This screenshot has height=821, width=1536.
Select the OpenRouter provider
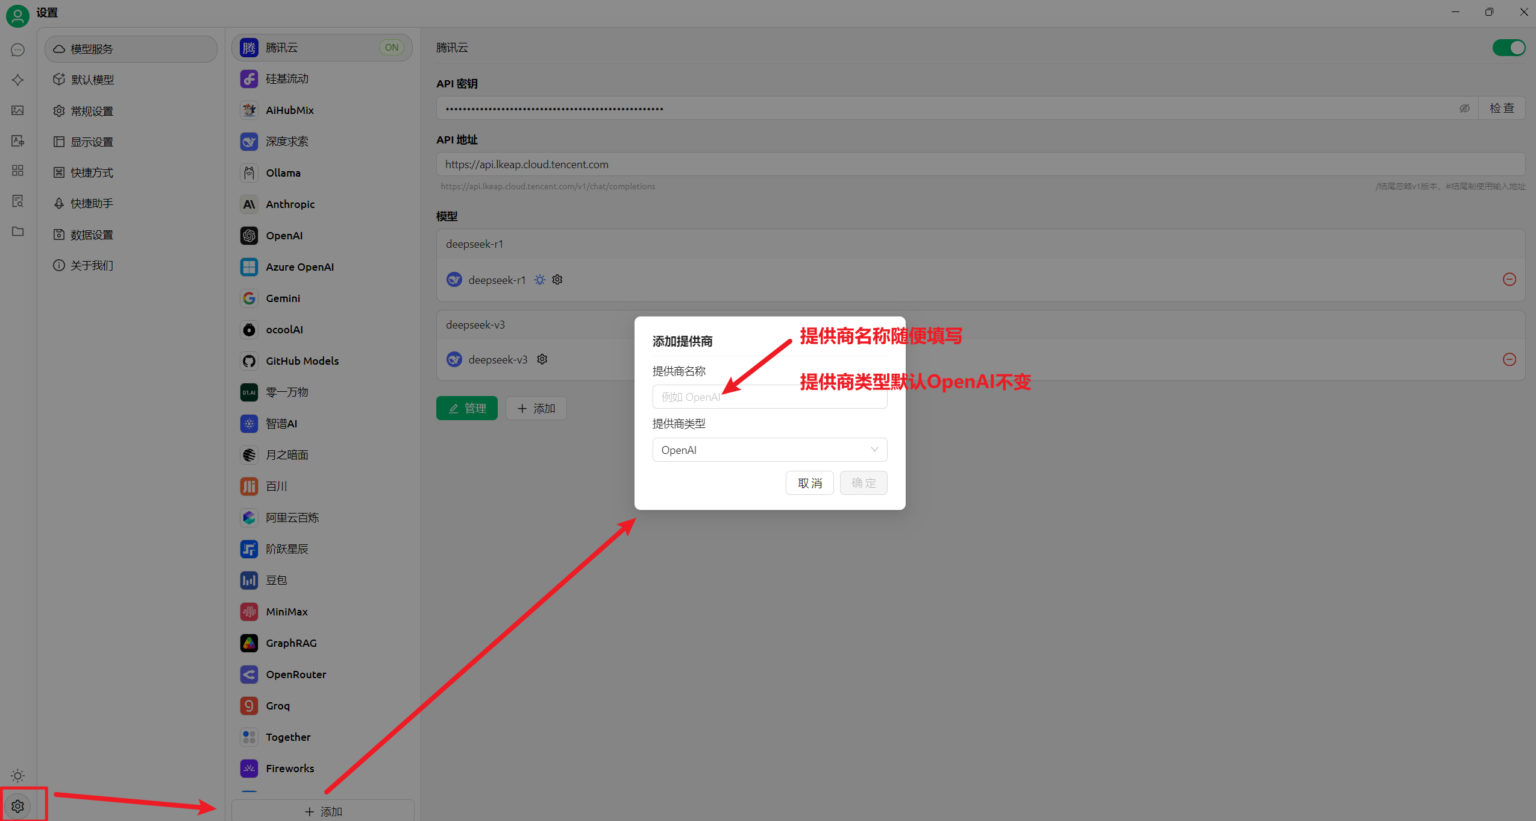coord(322,675)
